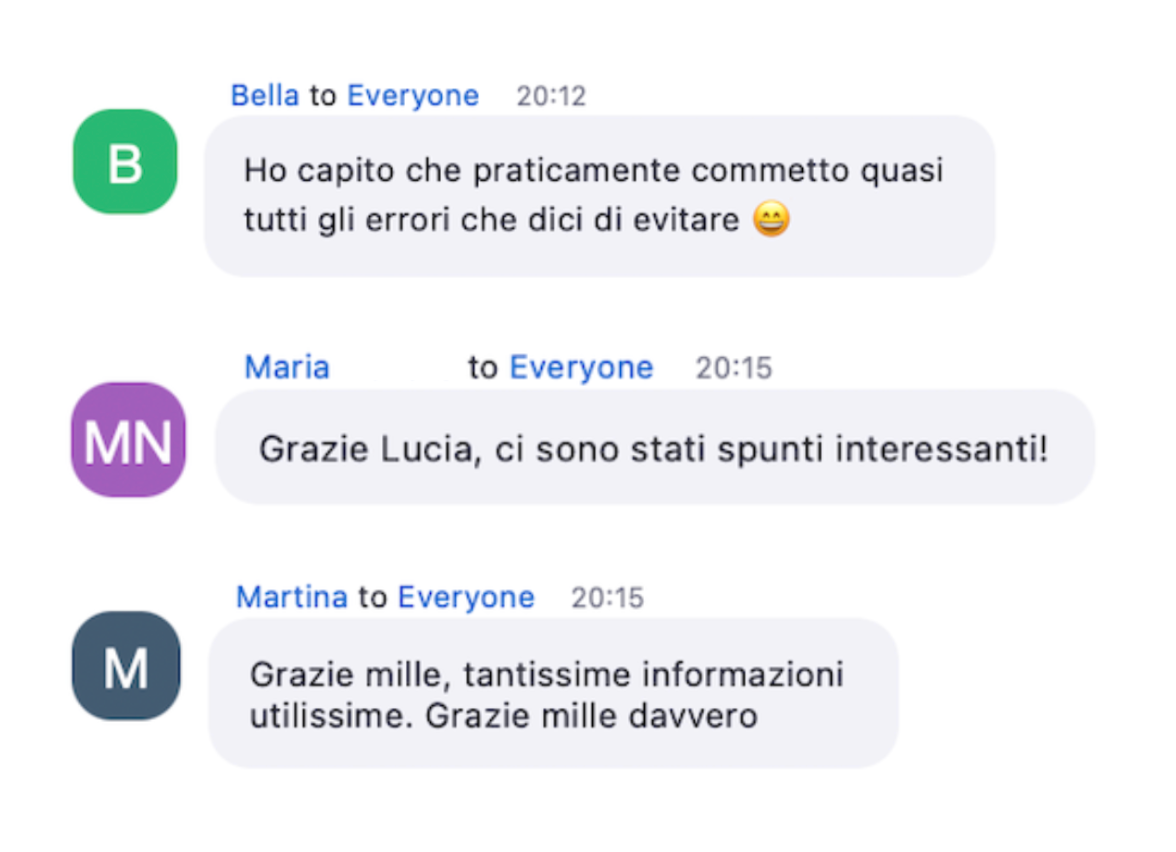Click 'utilissime' text in Martina's message
The width and height of the screenshot is (1176, 852).
pyautogui.click(x=332, y=716)
